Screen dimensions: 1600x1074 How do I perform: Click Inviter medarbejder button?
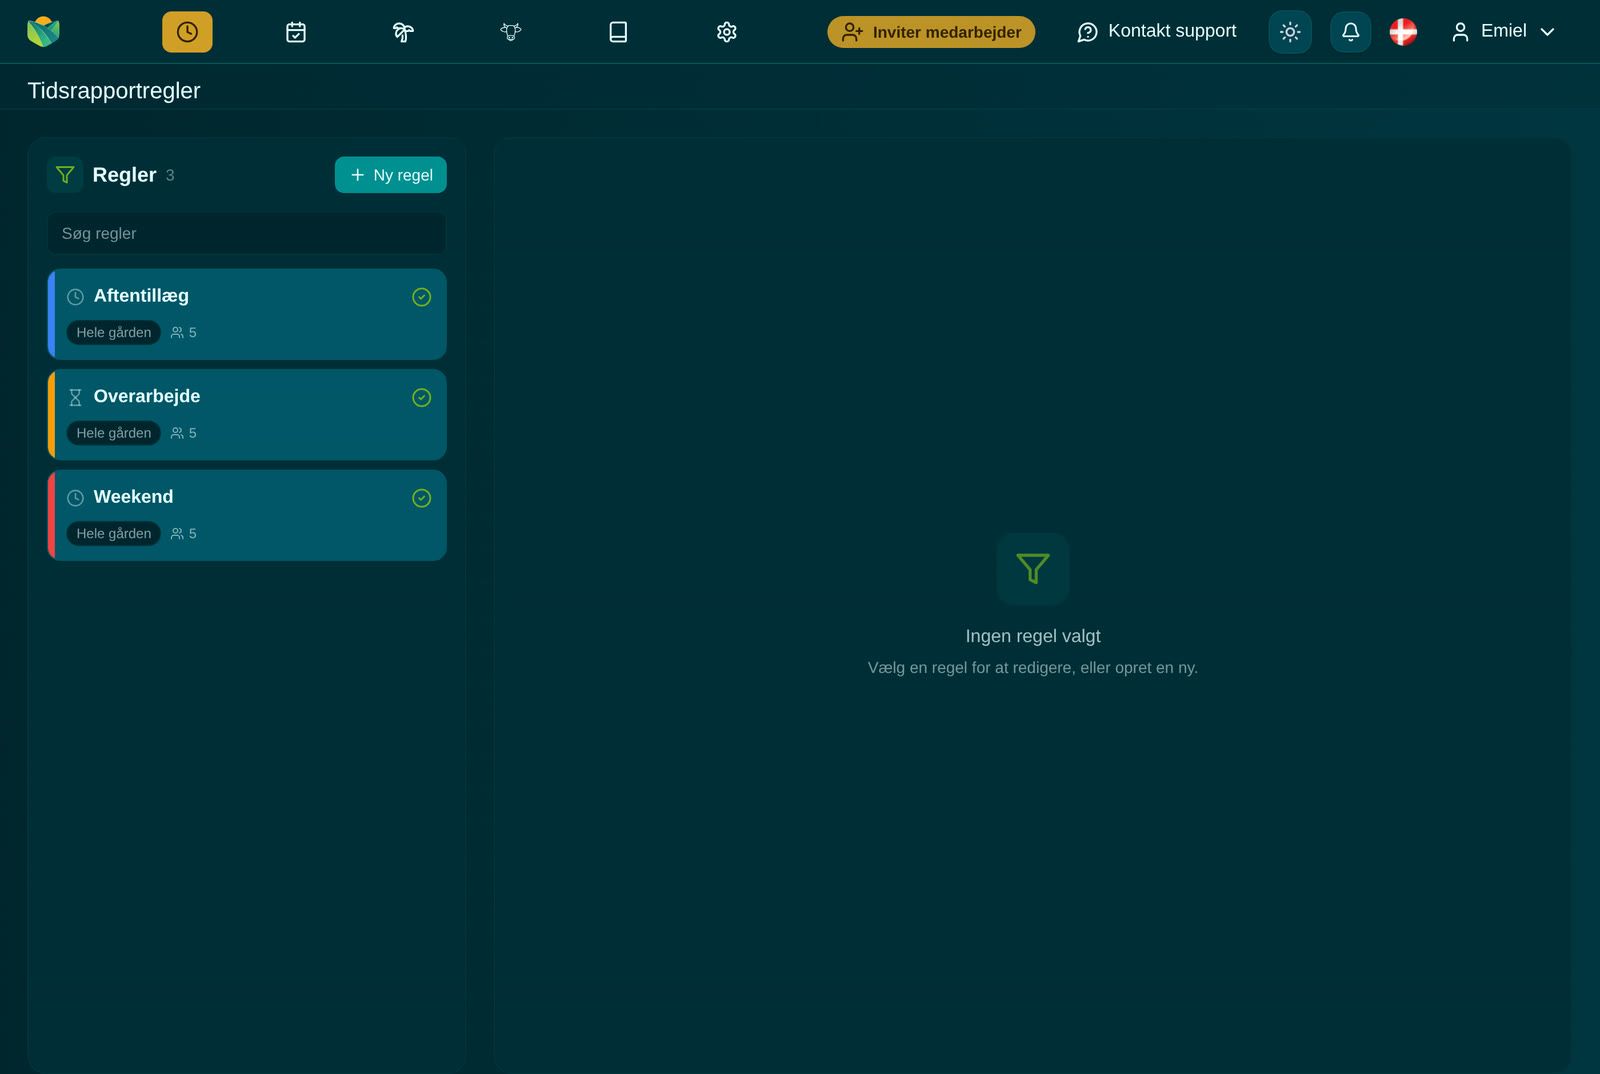931,32
